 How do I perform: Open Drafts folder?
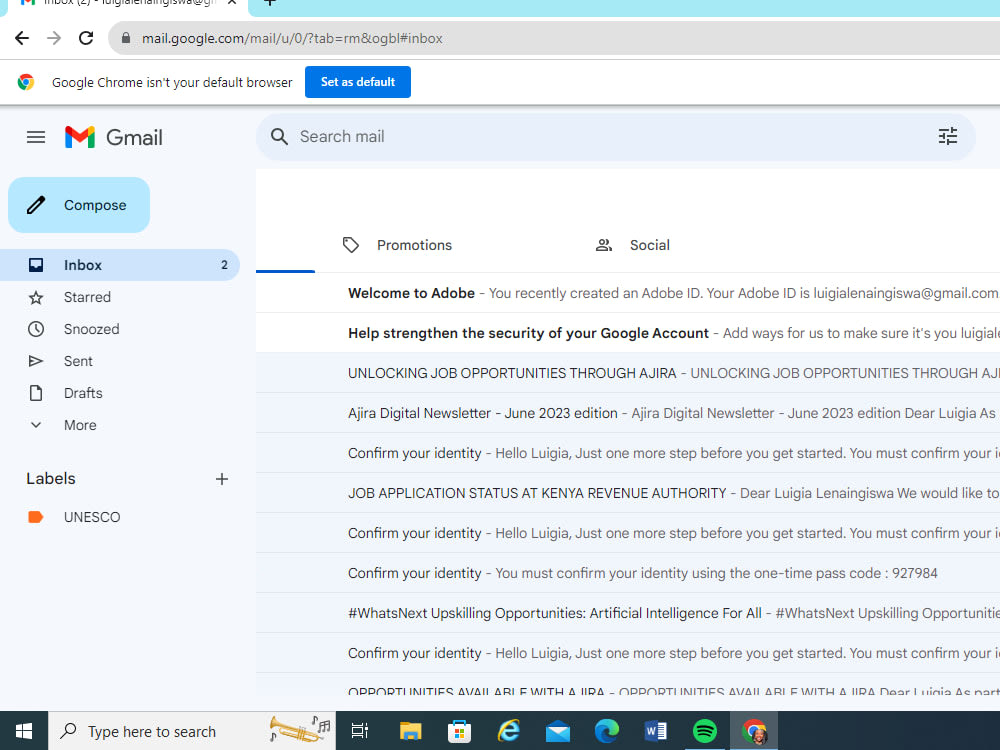tap(120, 393)
